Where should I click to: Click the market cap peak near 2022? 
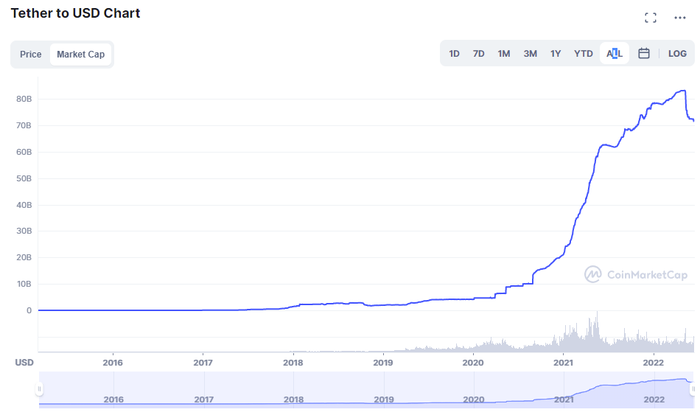pos(683,91)
